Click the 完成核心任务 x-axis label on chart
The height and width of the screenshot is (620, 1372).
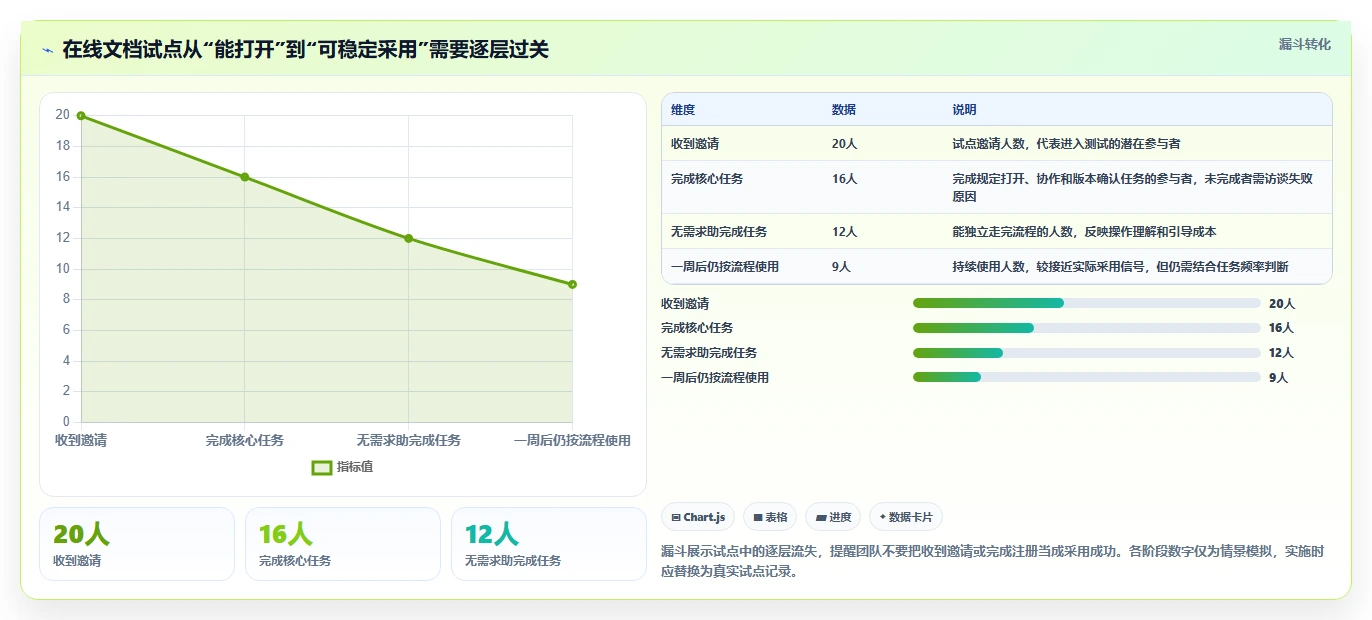click(x=245, y=441)
